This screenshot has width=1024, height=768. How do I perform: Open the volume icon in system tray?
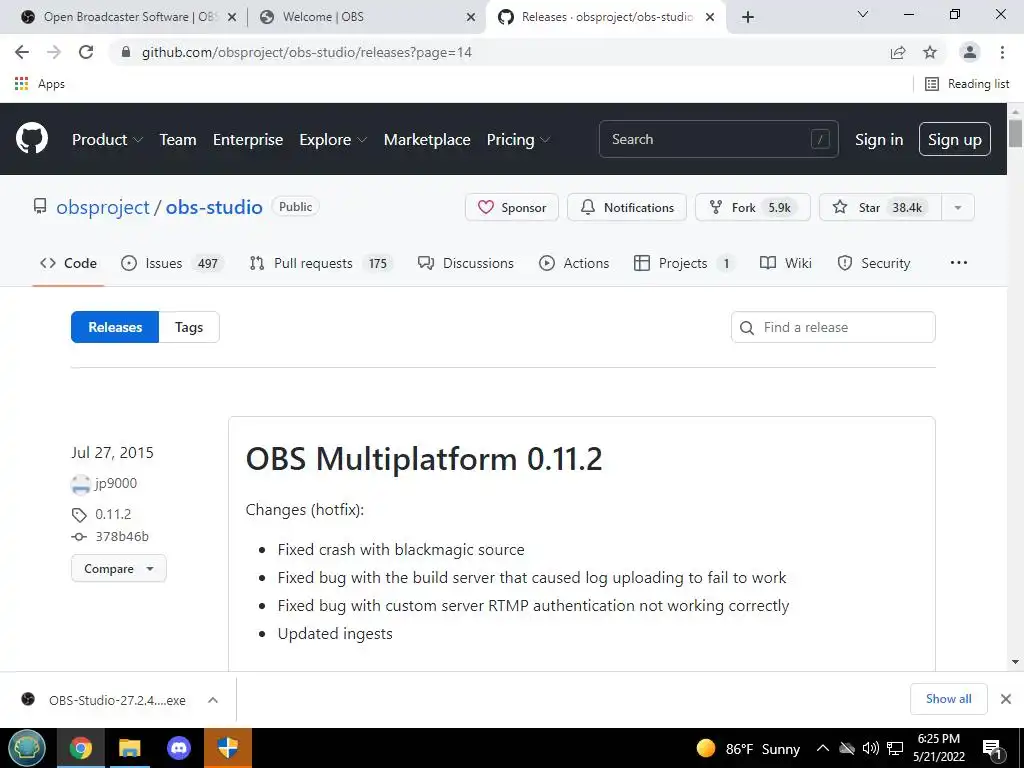point(870,748)
